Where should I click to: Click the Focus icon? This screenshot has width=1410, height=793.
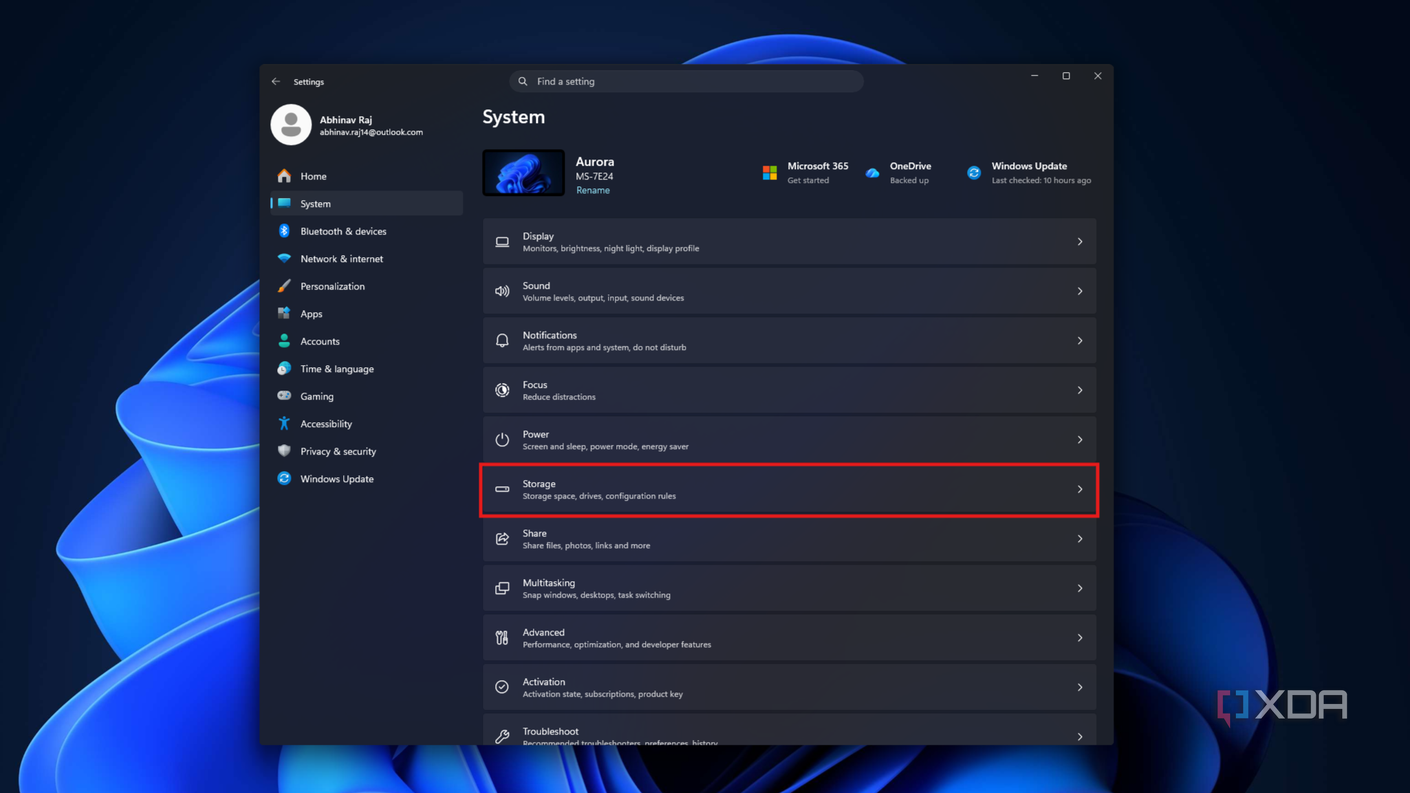502,390
